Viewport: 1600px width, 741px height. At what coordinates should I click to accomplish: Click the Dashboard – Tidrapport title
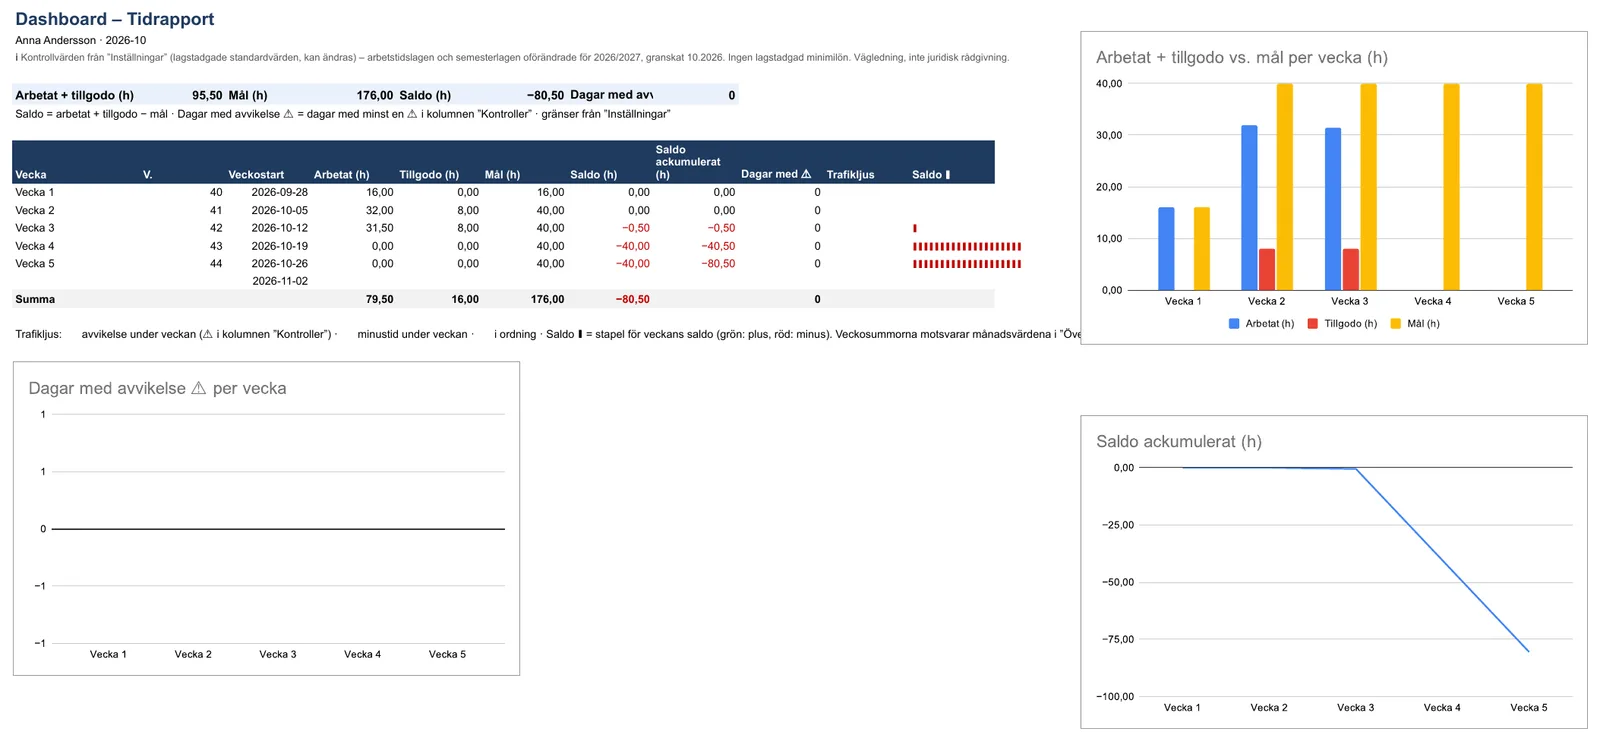pyautogui.click(x=114, y=19)
